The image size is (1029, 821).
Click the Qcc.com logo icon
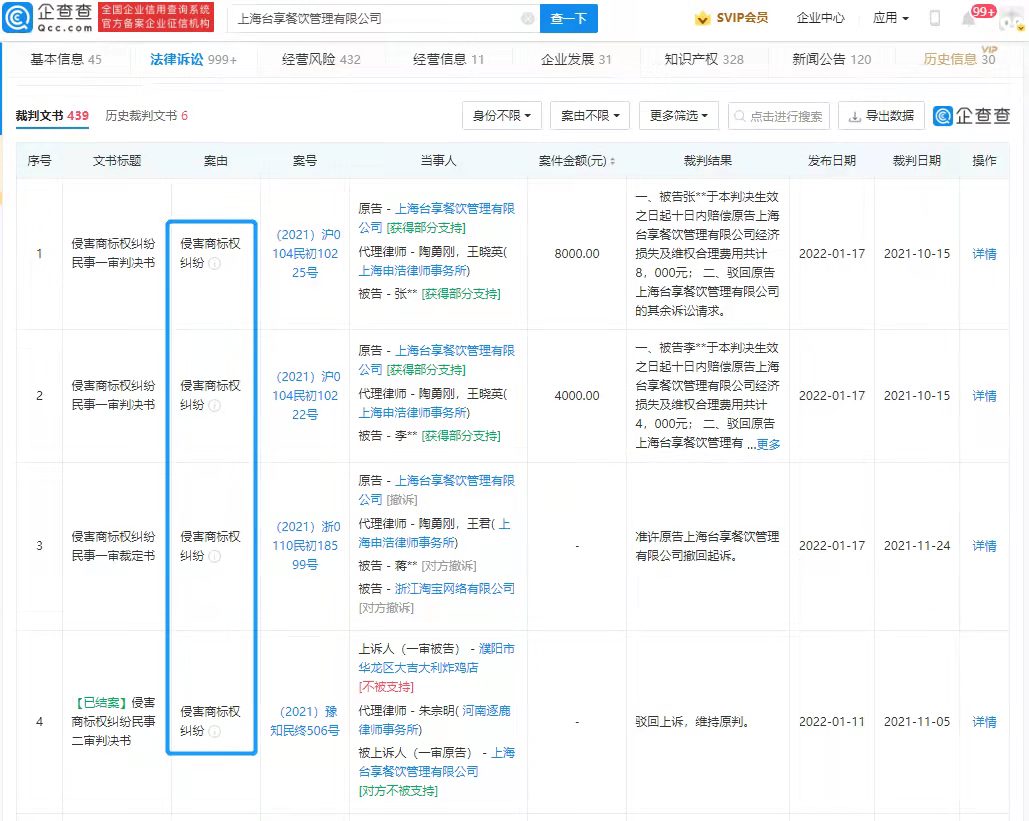click(18, 18)
